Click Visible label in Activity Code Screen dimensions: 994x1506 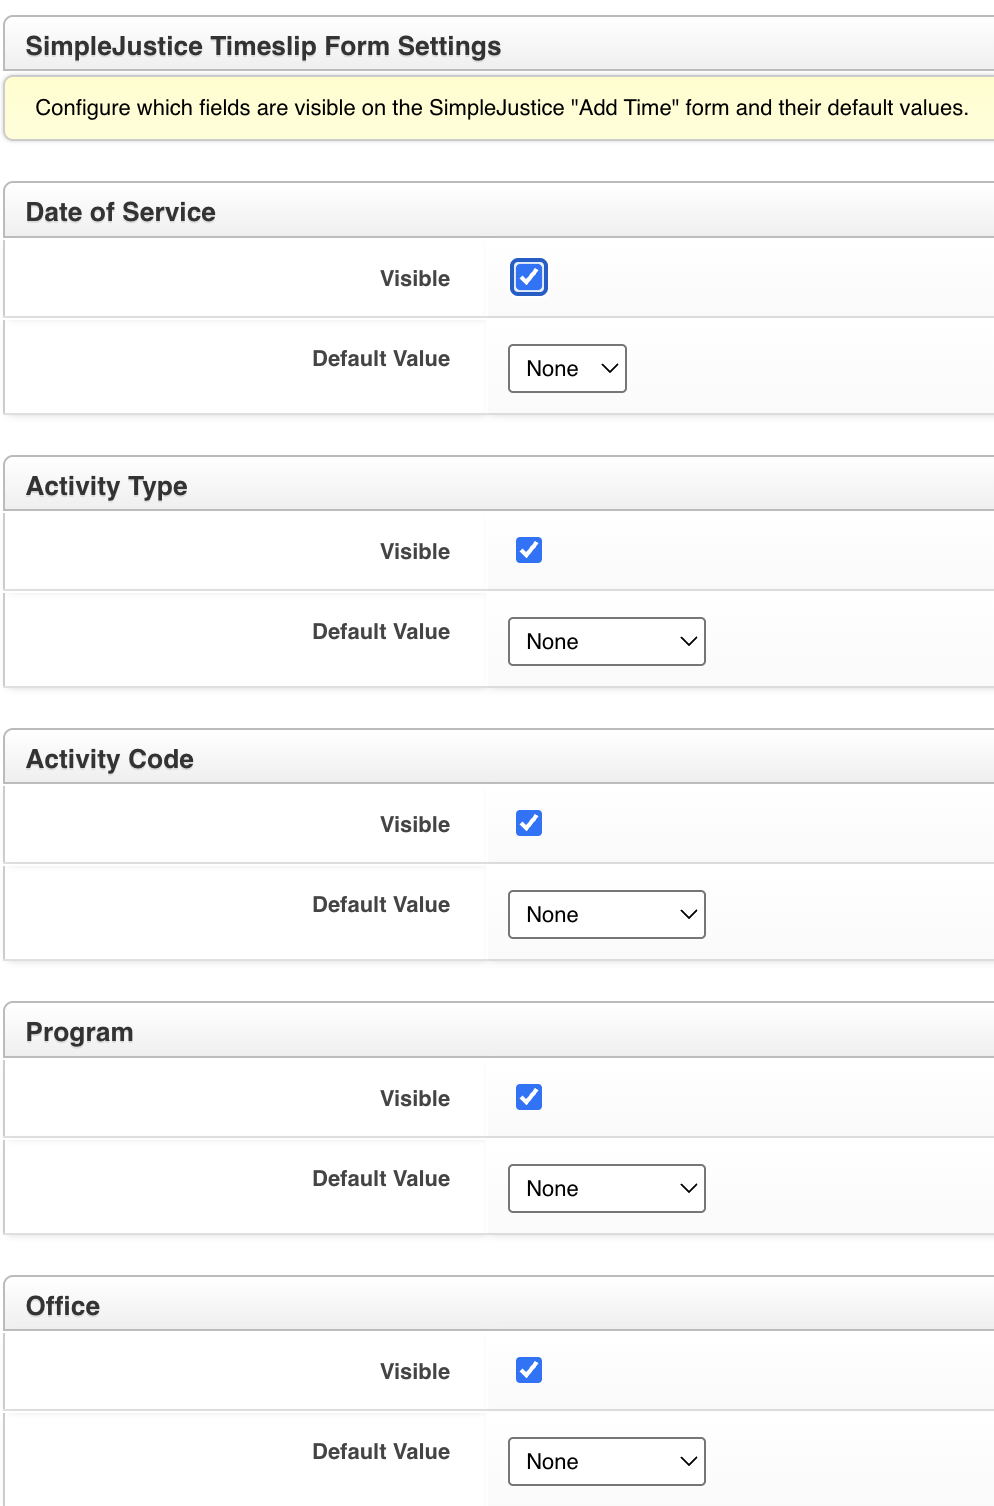coord(415,824)
